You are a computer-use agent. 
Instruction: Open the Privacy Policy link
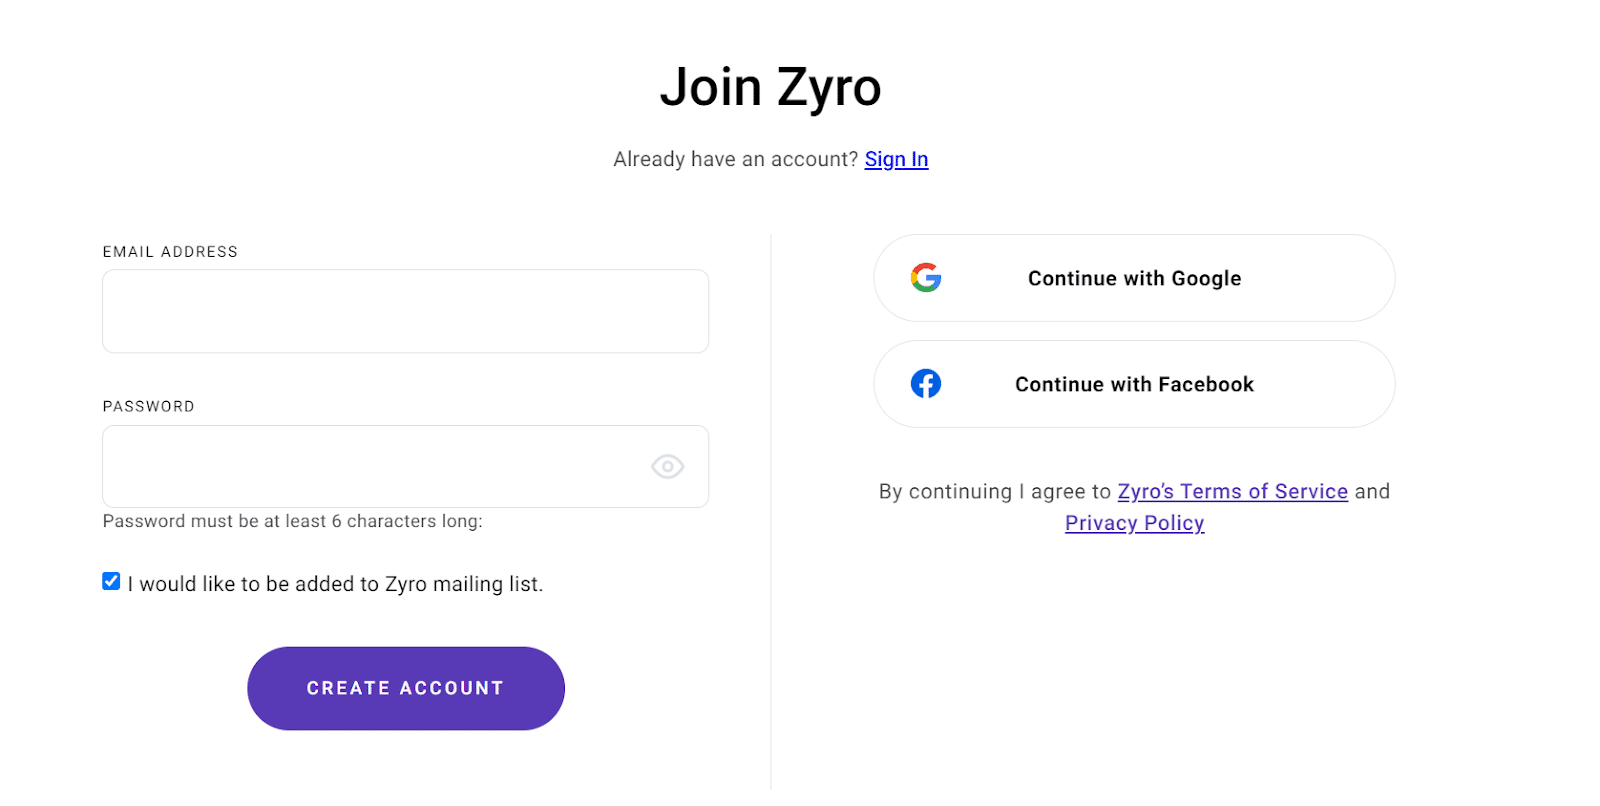1134,523
